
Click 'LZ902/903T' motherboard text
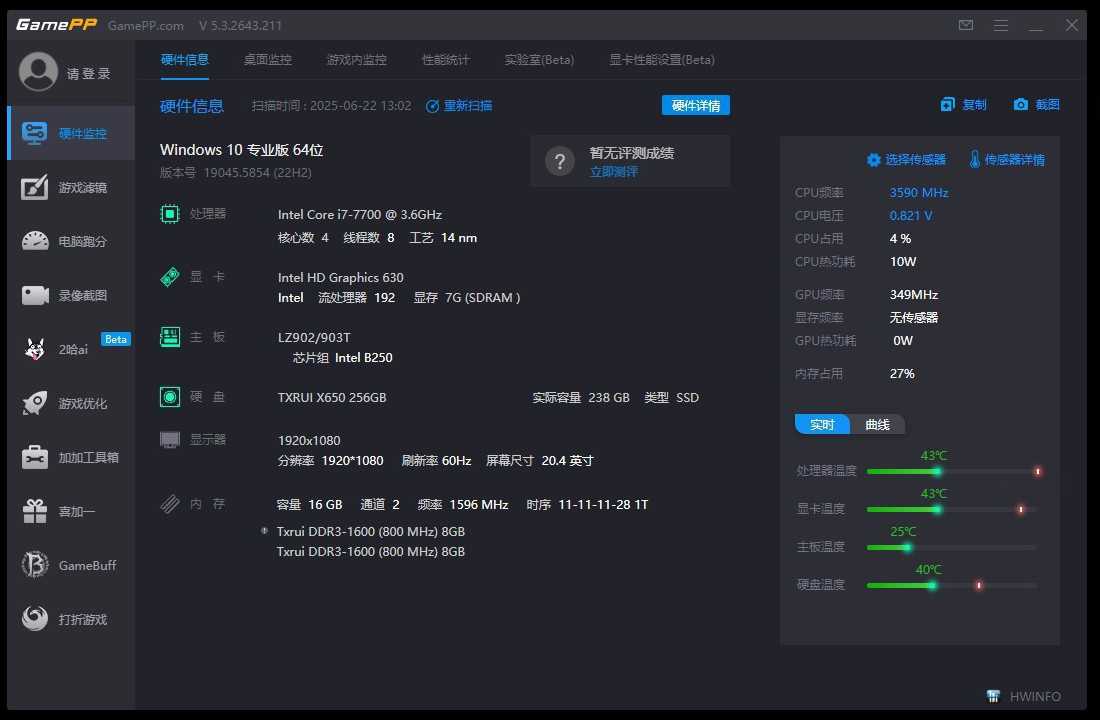(x=314, y=338)
